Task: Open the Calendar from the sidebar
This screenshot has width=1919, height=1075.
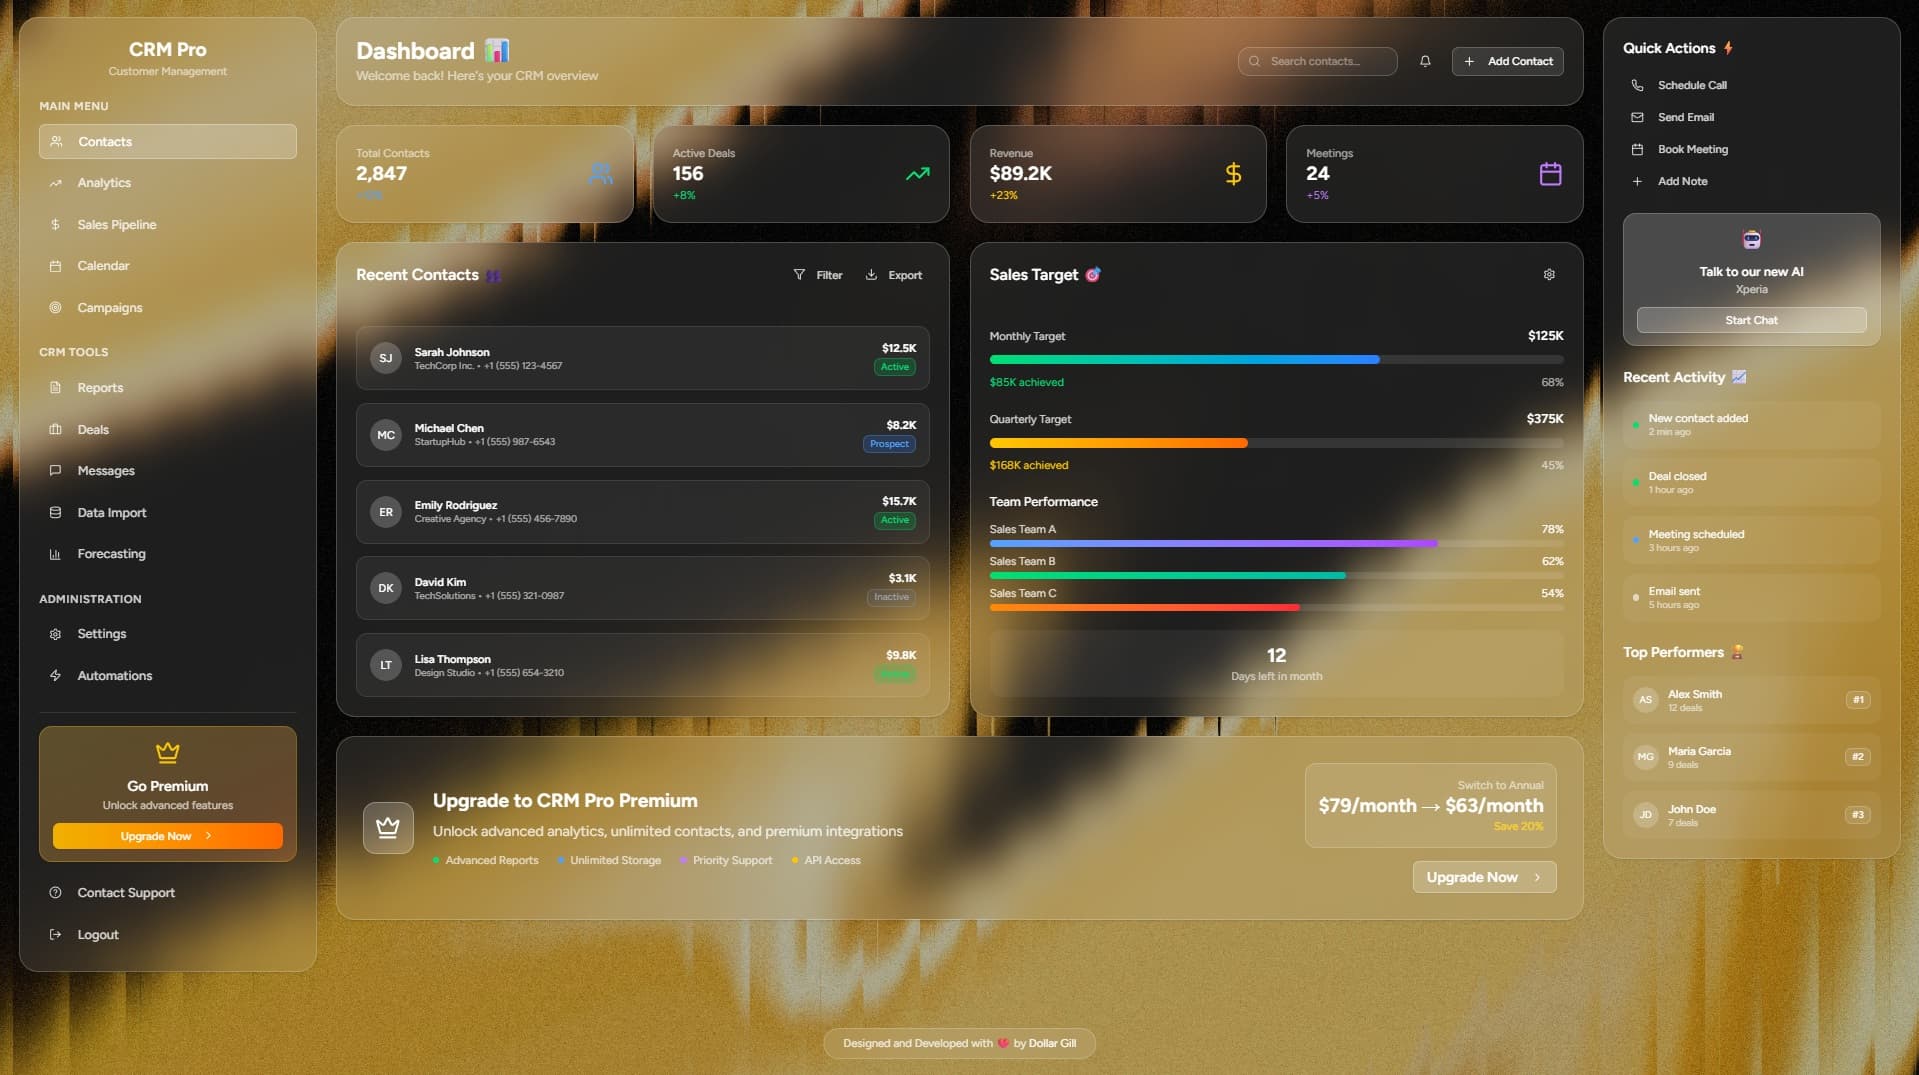Action: (103, 265)
